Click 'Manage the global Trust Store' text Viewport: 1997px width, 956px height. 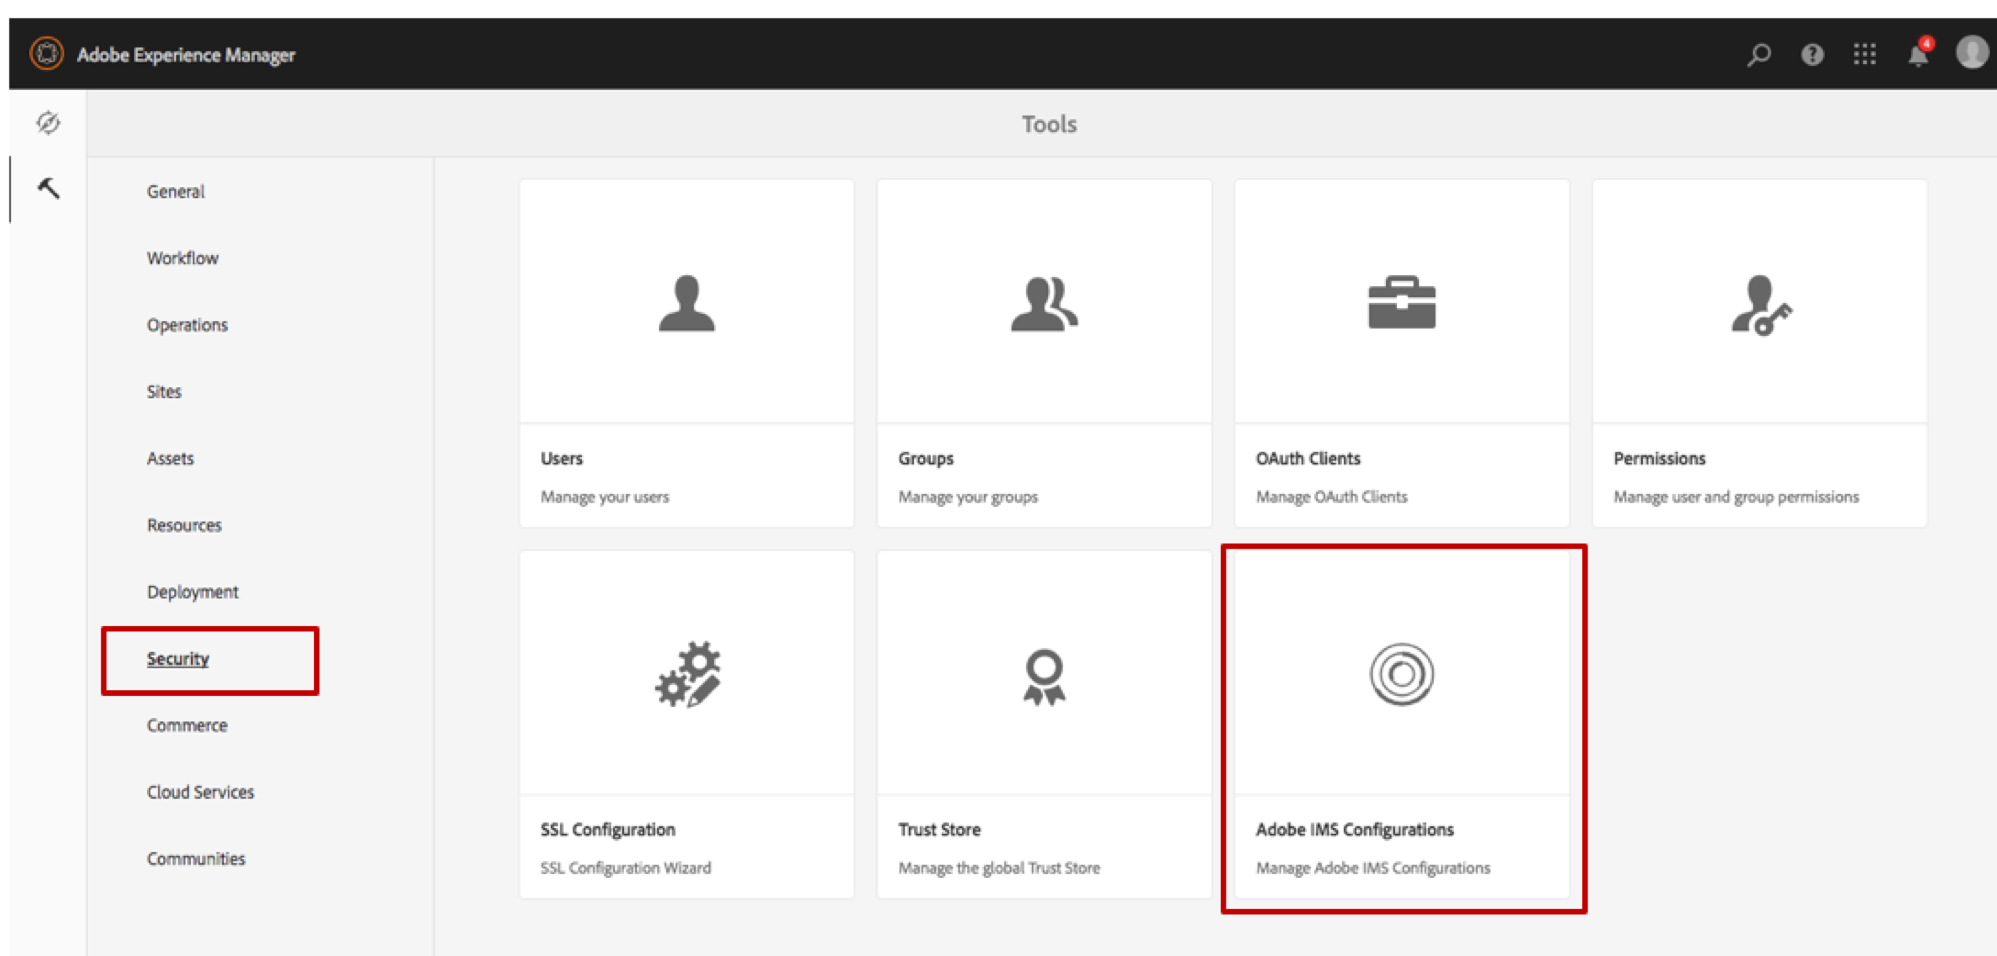pyautogui.click(x=999, y=868)
